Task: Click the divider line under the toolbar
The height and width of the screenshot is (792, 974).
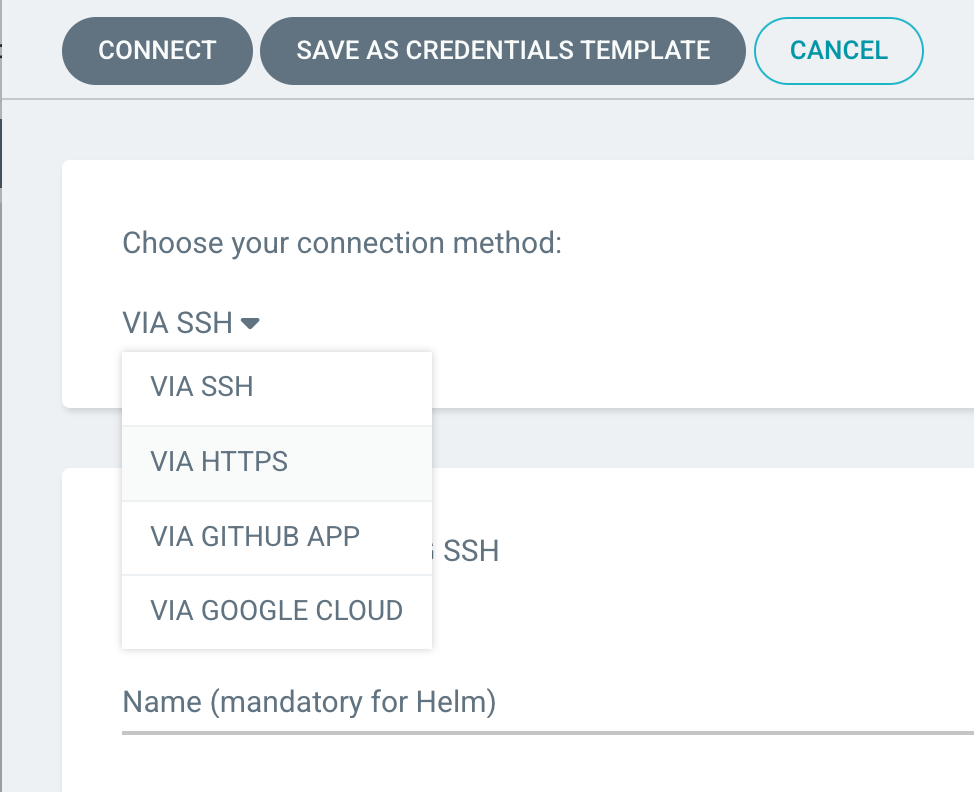Action: coord(500,99)
